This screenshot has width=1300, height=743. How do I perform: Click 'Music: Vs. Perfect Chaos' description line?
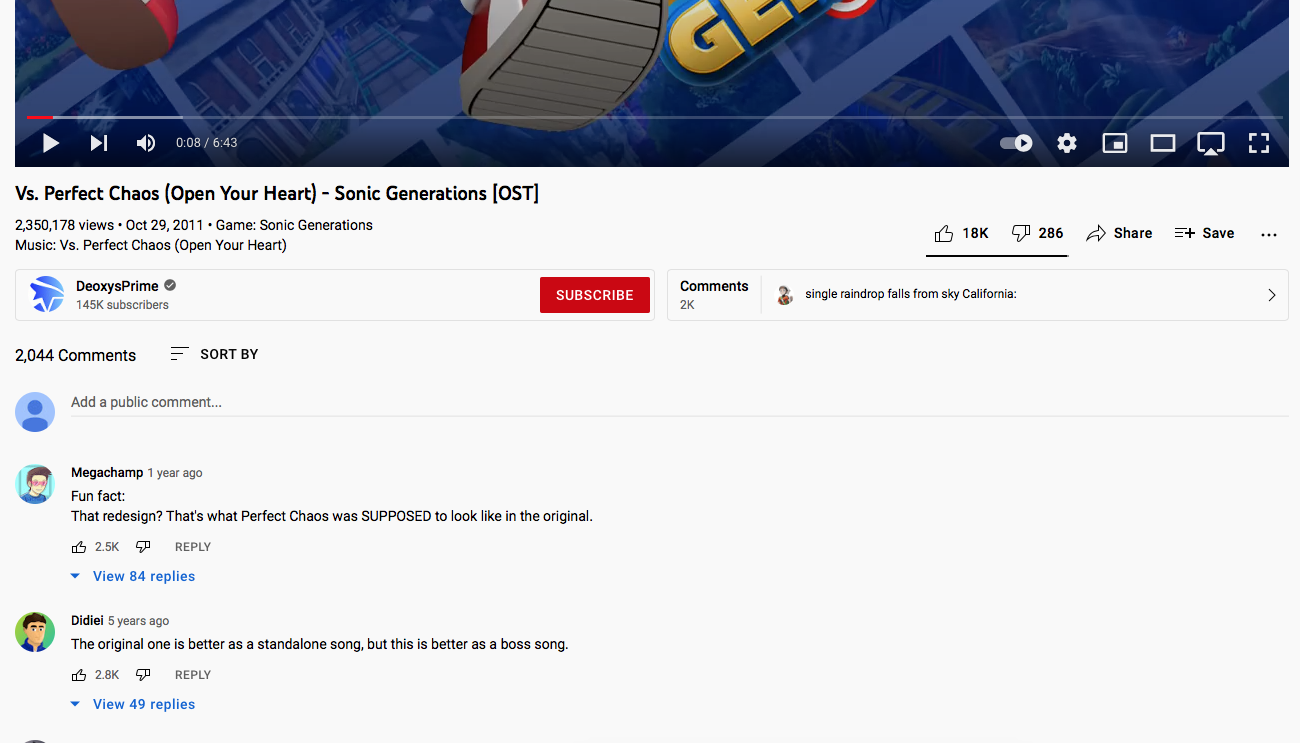pos(151,245)
